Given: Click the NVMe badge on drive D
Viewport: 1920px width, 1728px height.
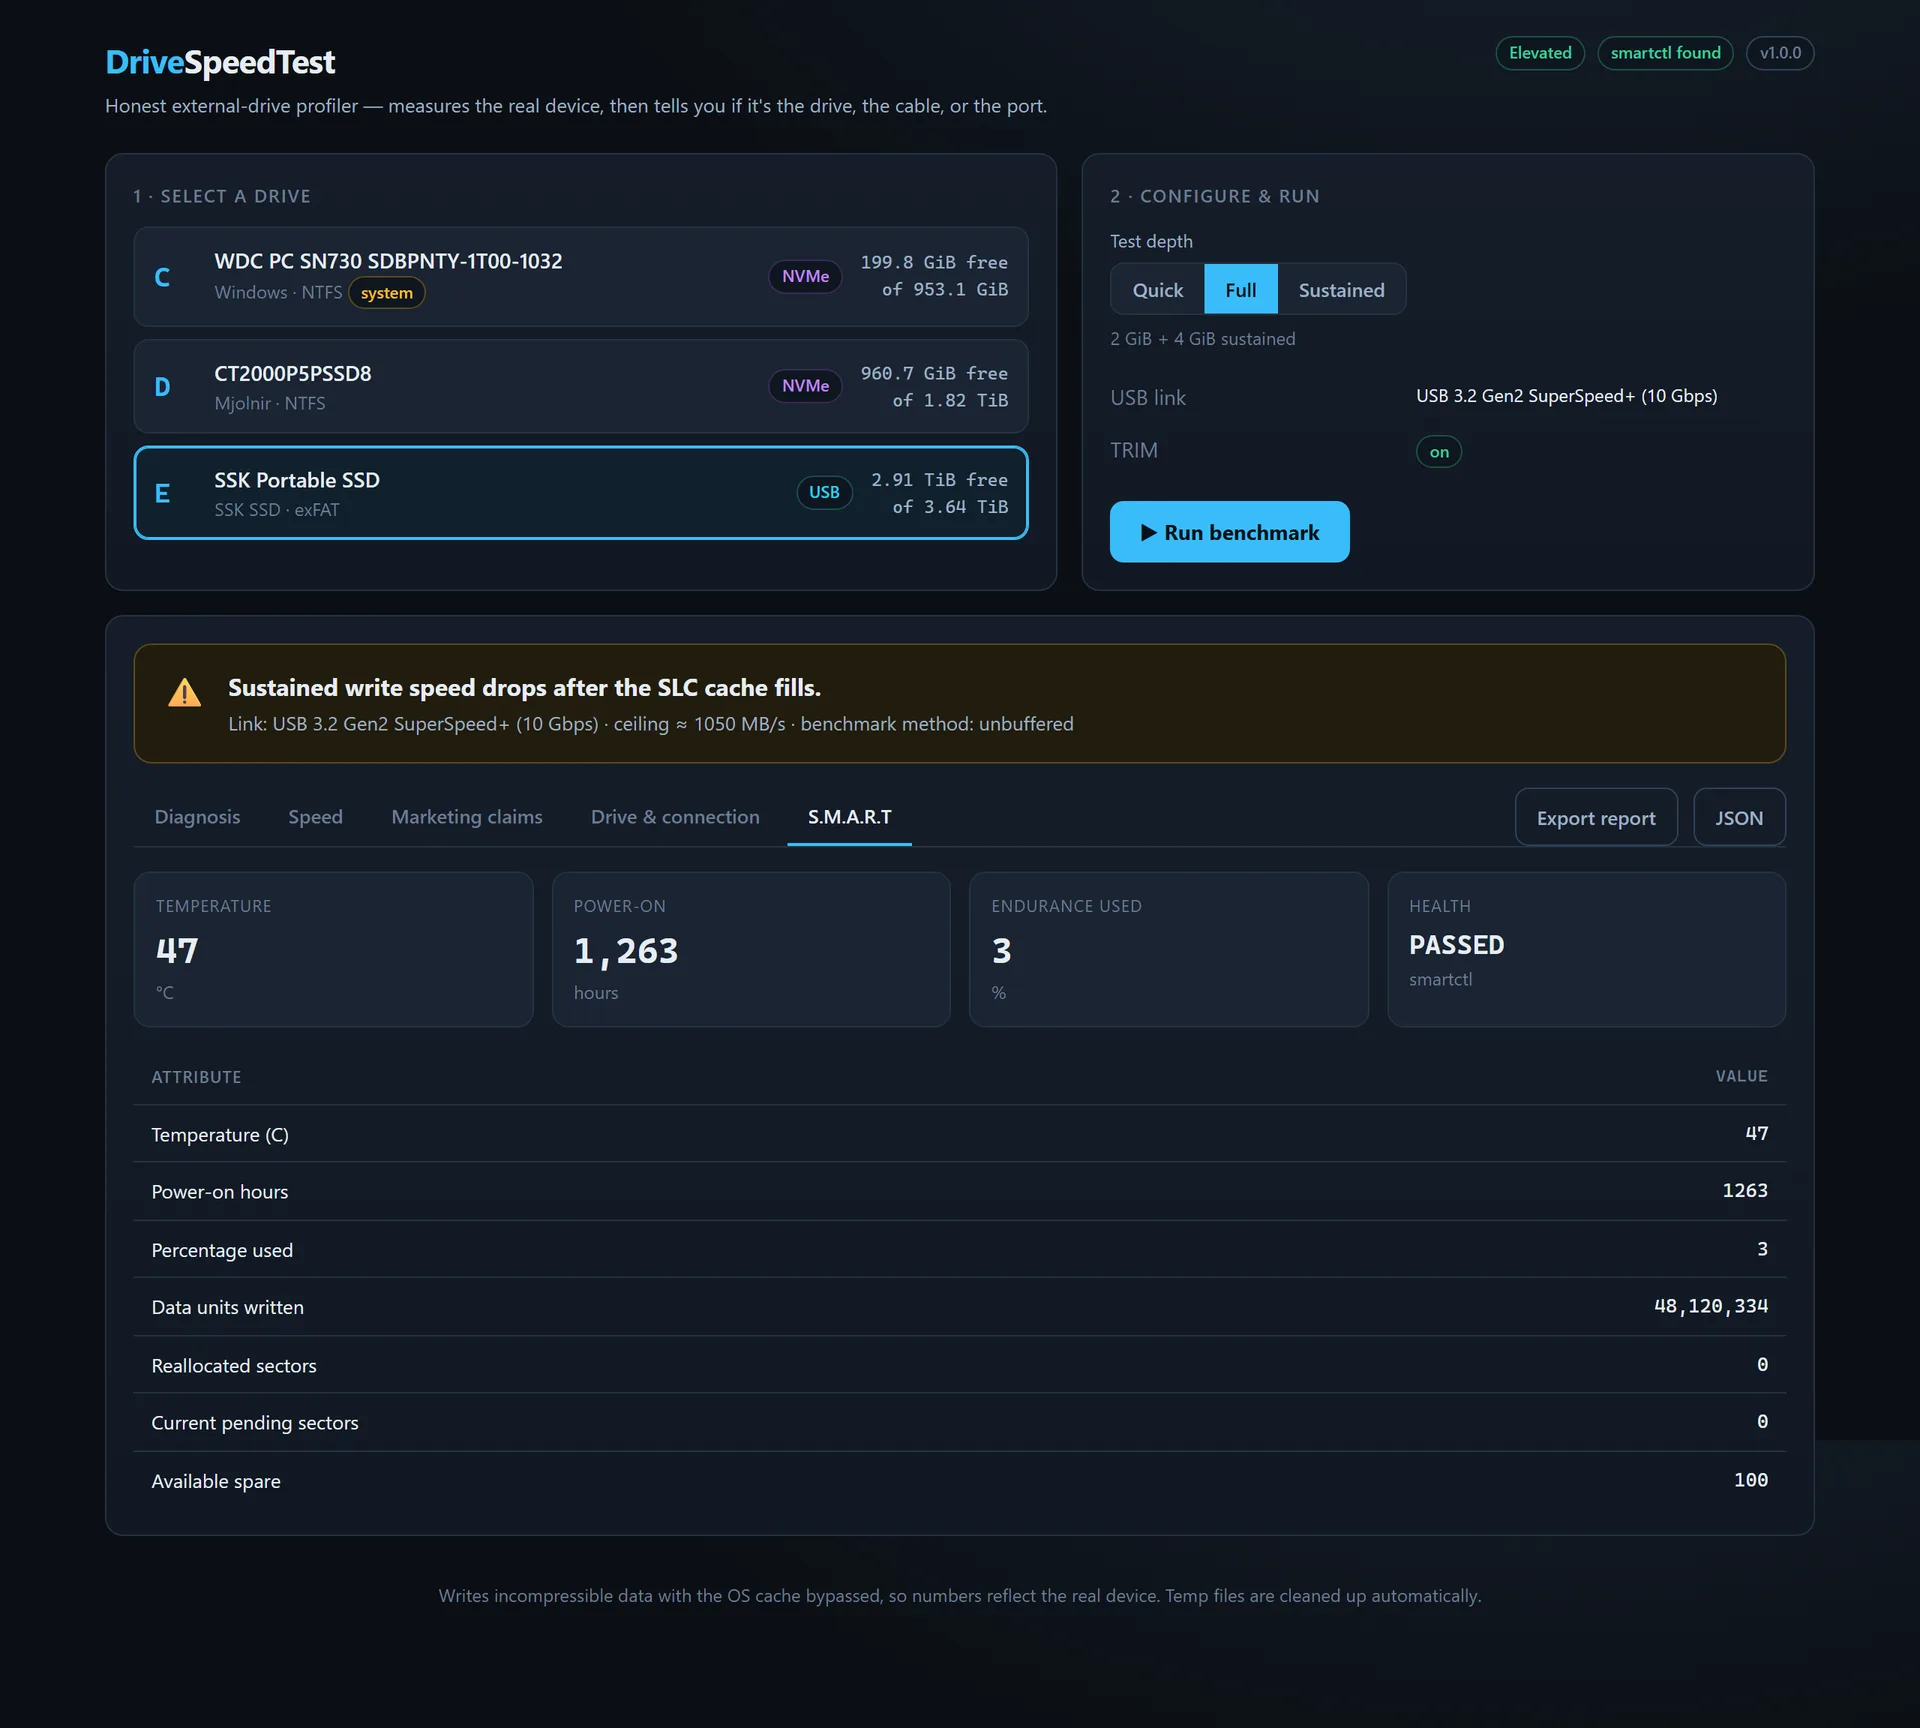Looking at the screenshot, I should click(x=805, y=386).
